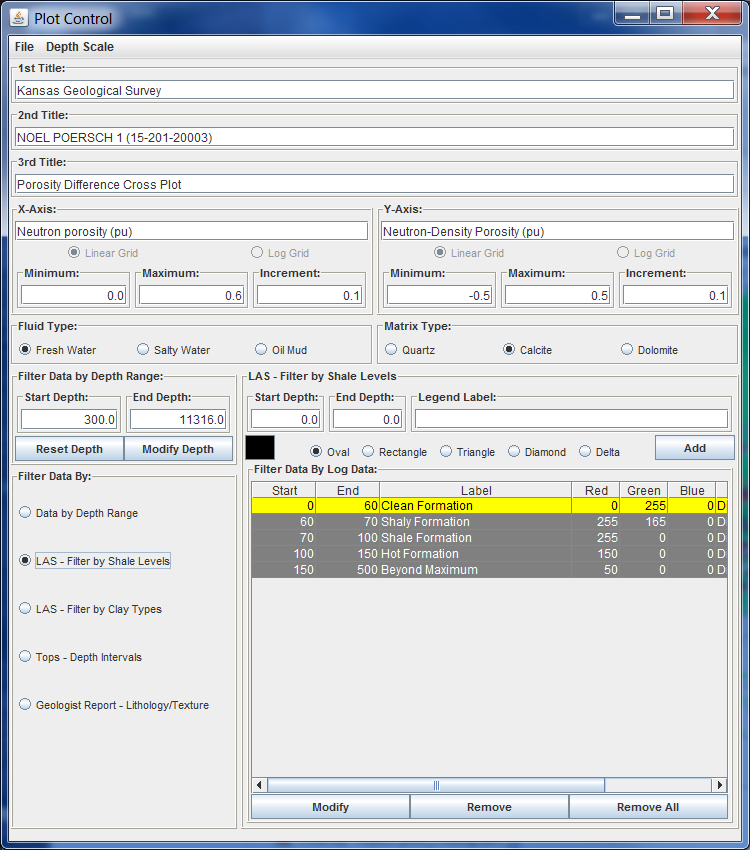Click the 1st Title text field
750x850 pixels.
click(x=374, y=90)
